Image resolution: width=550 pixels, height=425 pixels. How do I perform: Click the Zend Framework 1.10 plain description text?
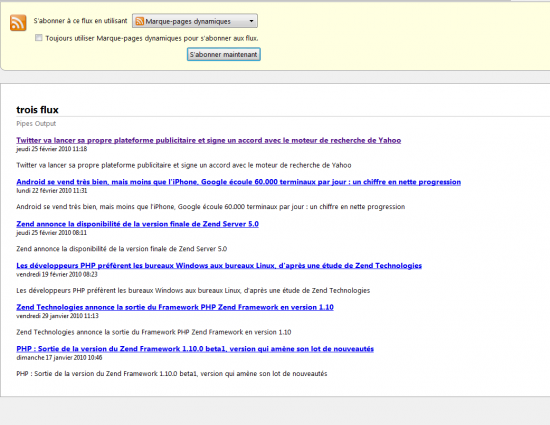(154, 332)
